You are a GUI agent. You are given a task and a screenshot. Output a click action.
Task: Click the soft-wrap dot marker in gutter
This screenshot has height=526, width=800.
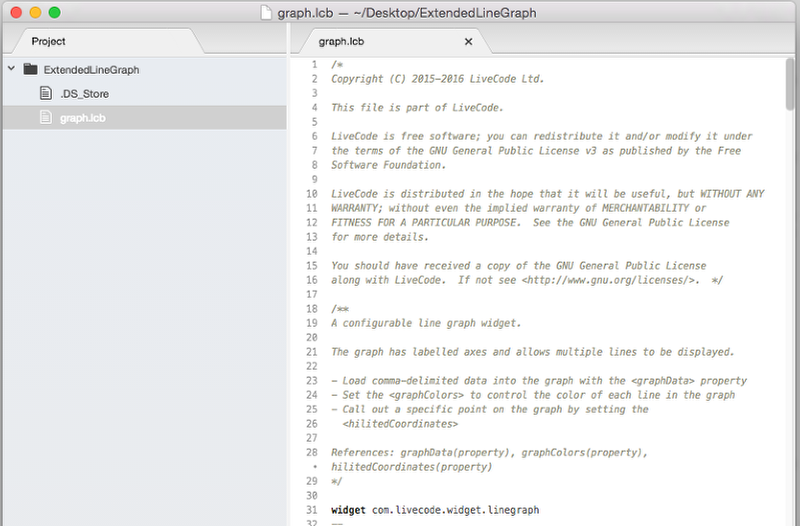point(315,467)
